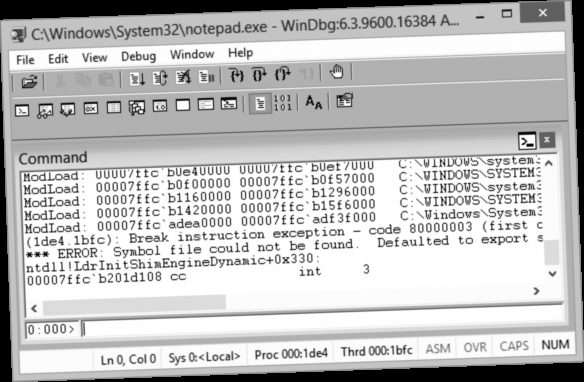Open the Font settings AA icon
Image resolution: width=584 pixels, height=382 pixels.
314,102
